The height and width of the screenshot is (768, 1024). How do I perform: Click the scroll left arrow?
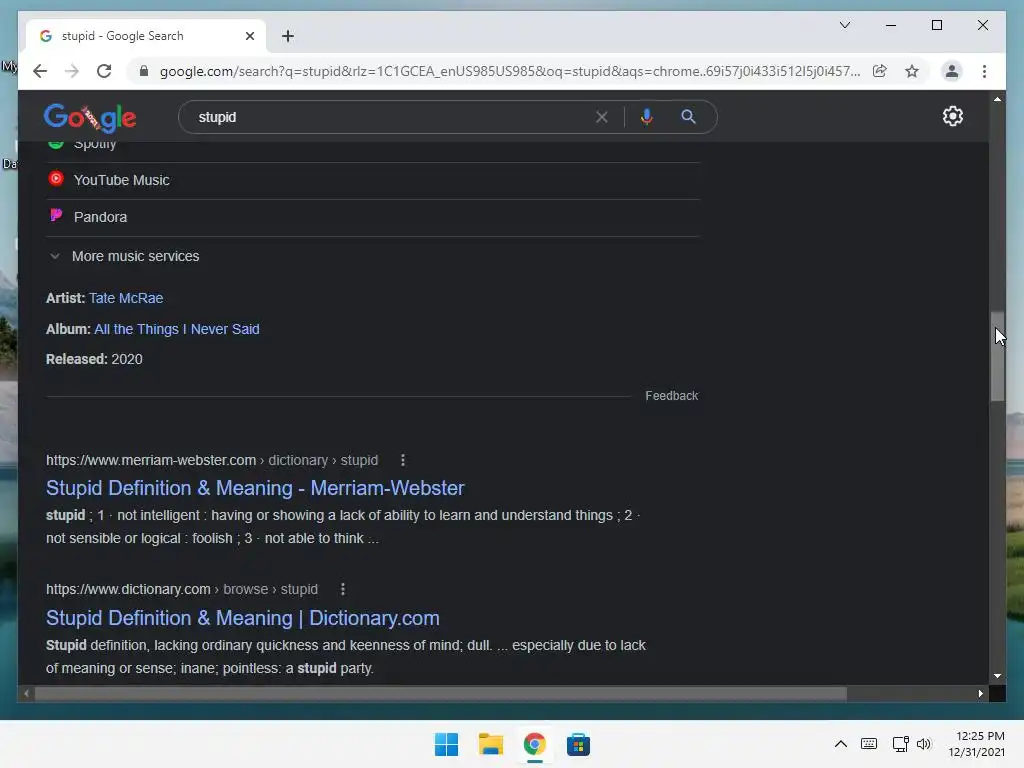pos(26,694)
